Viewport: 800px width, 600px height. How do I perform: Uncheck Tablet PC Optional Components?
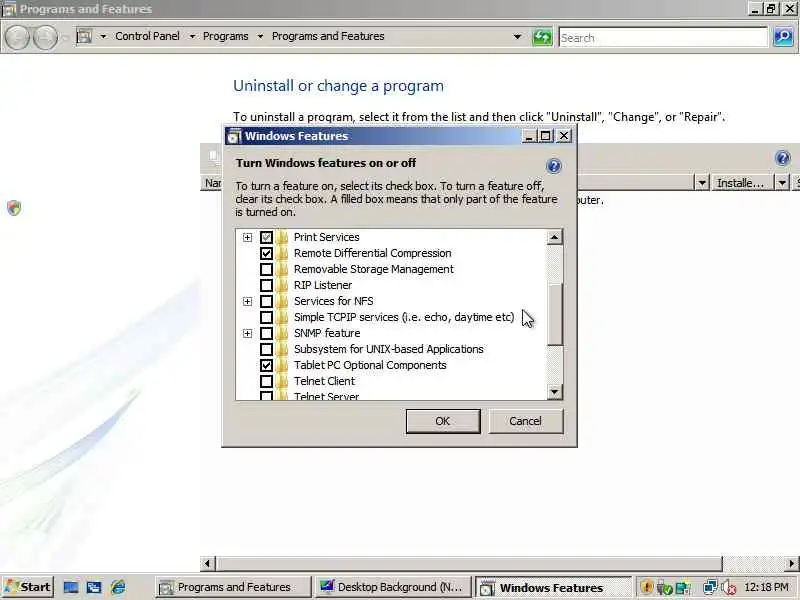click(x=266, y=365)
